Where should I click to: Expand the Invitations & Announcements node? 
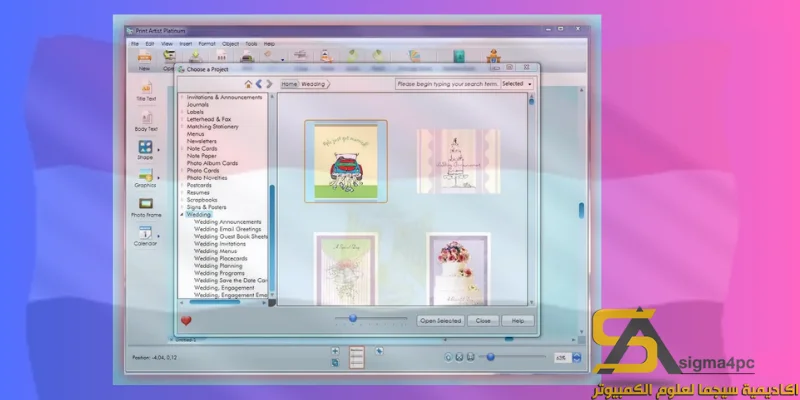(182, 97)
